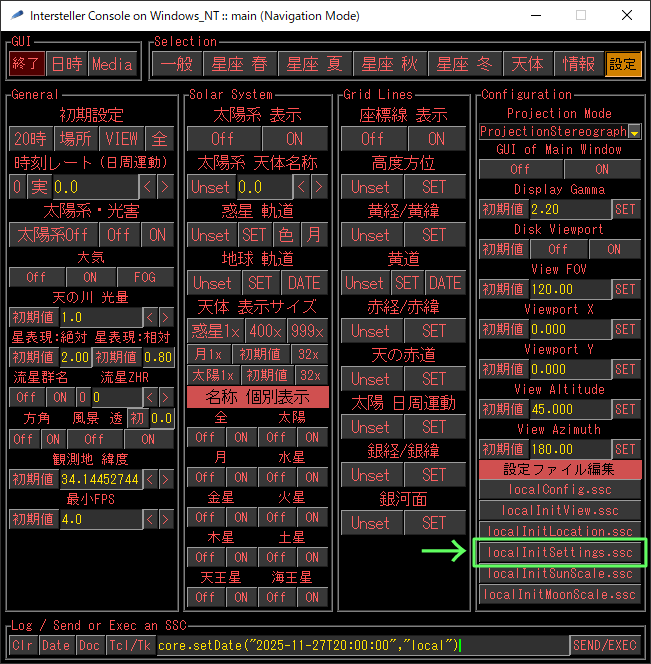The height and width of the screenshot is (664, 651).
Task: Select the 天体 selection tab
Action: click(x=527, y=64)
